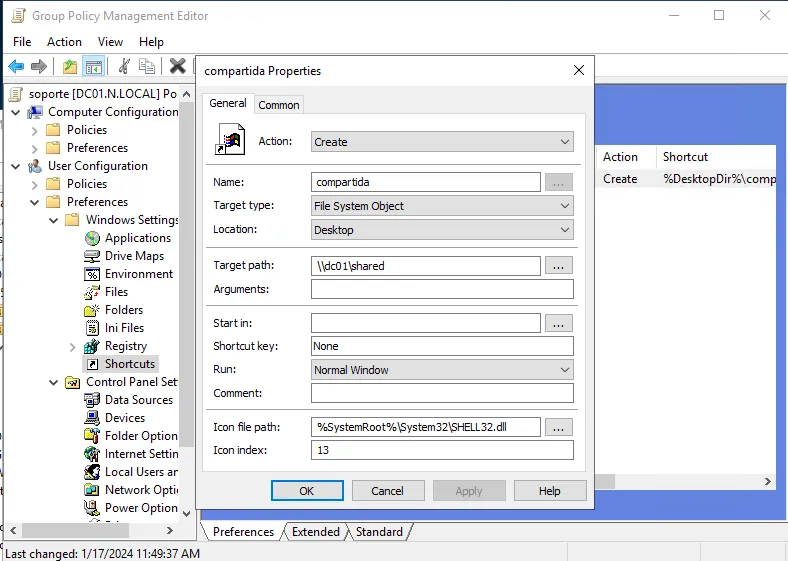Open the Action dropdown
This screenshot has height=561, width=788.
coord(441,142)
